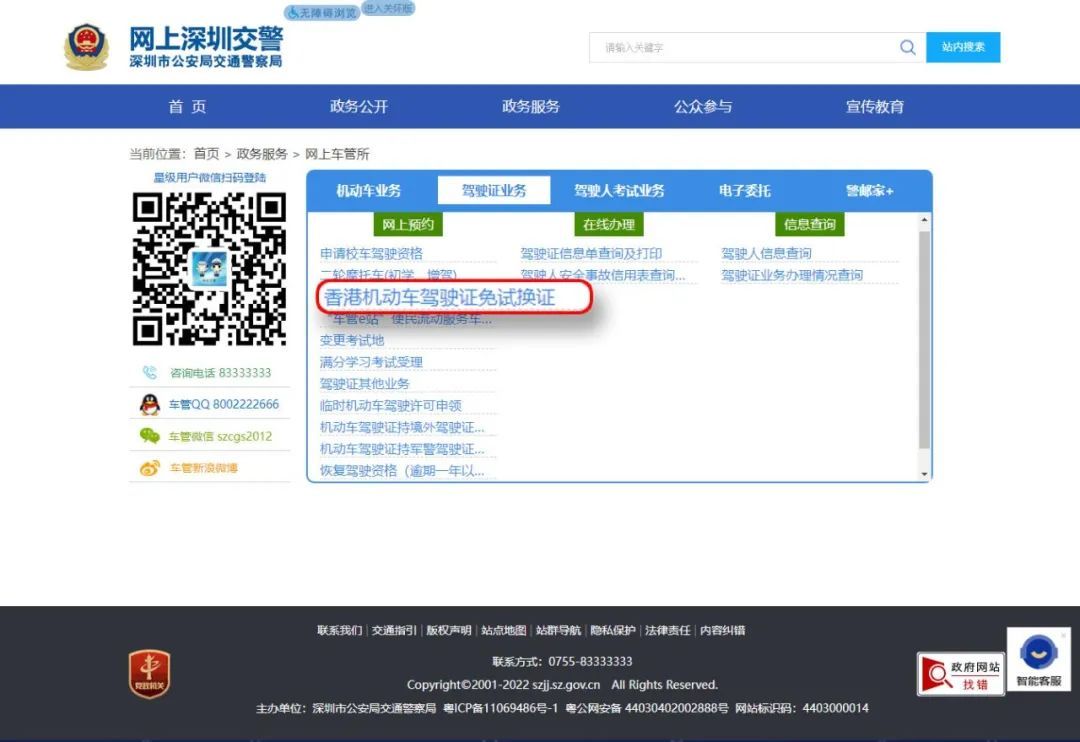Click the police badge logo
Viewport: 1080px width, 742px height.
coord(86,47)
